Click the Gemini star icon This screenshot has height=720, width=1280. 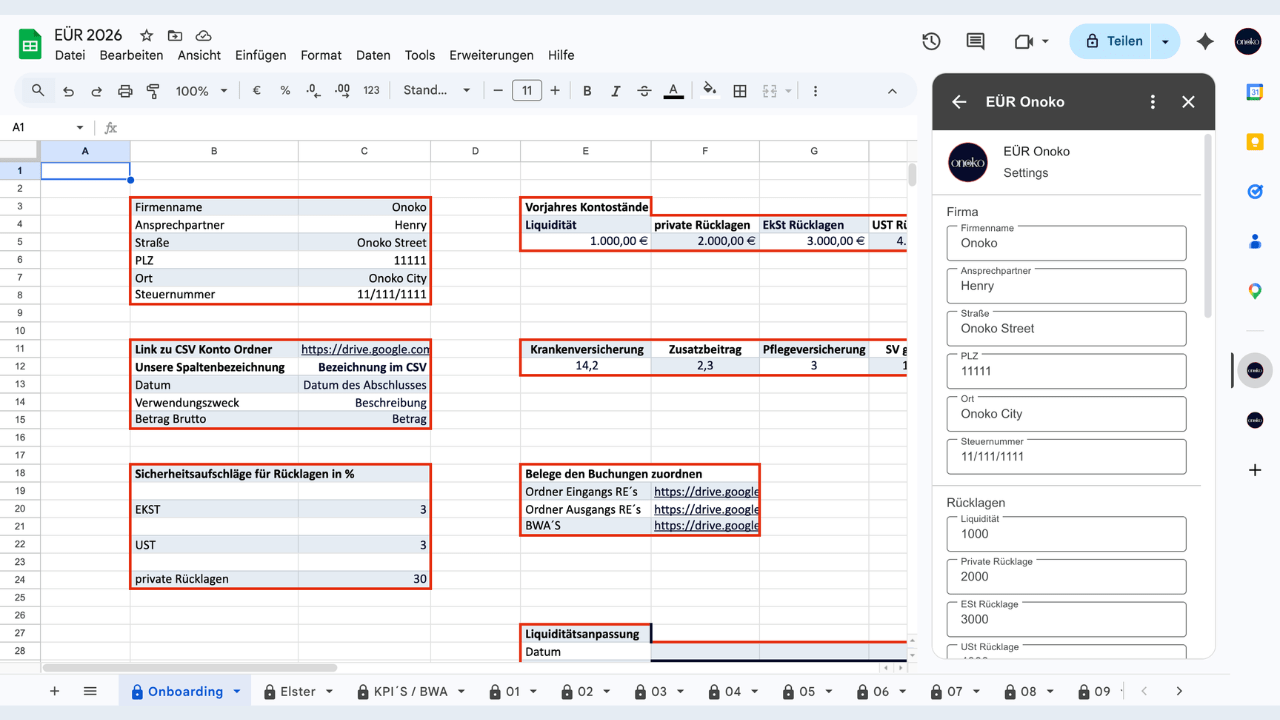[1206, 41]
